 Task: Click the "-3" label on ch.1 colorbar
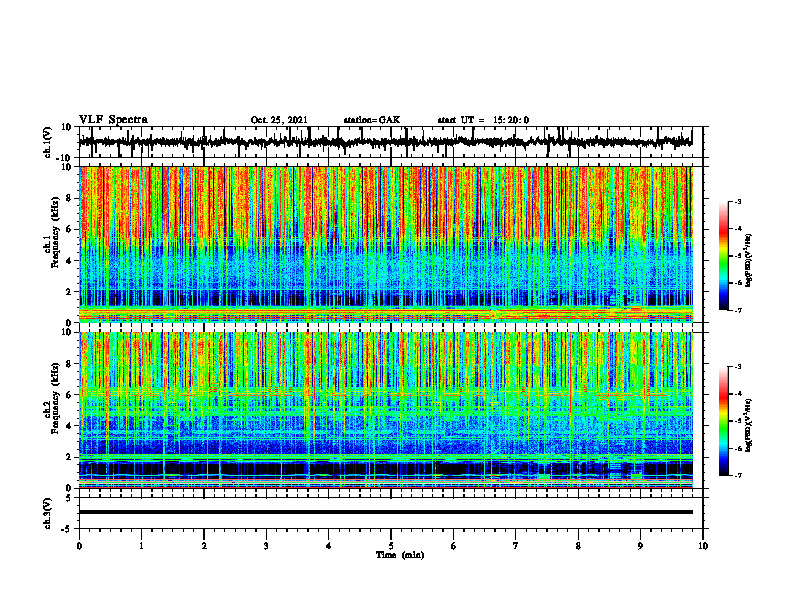[737, 202]
